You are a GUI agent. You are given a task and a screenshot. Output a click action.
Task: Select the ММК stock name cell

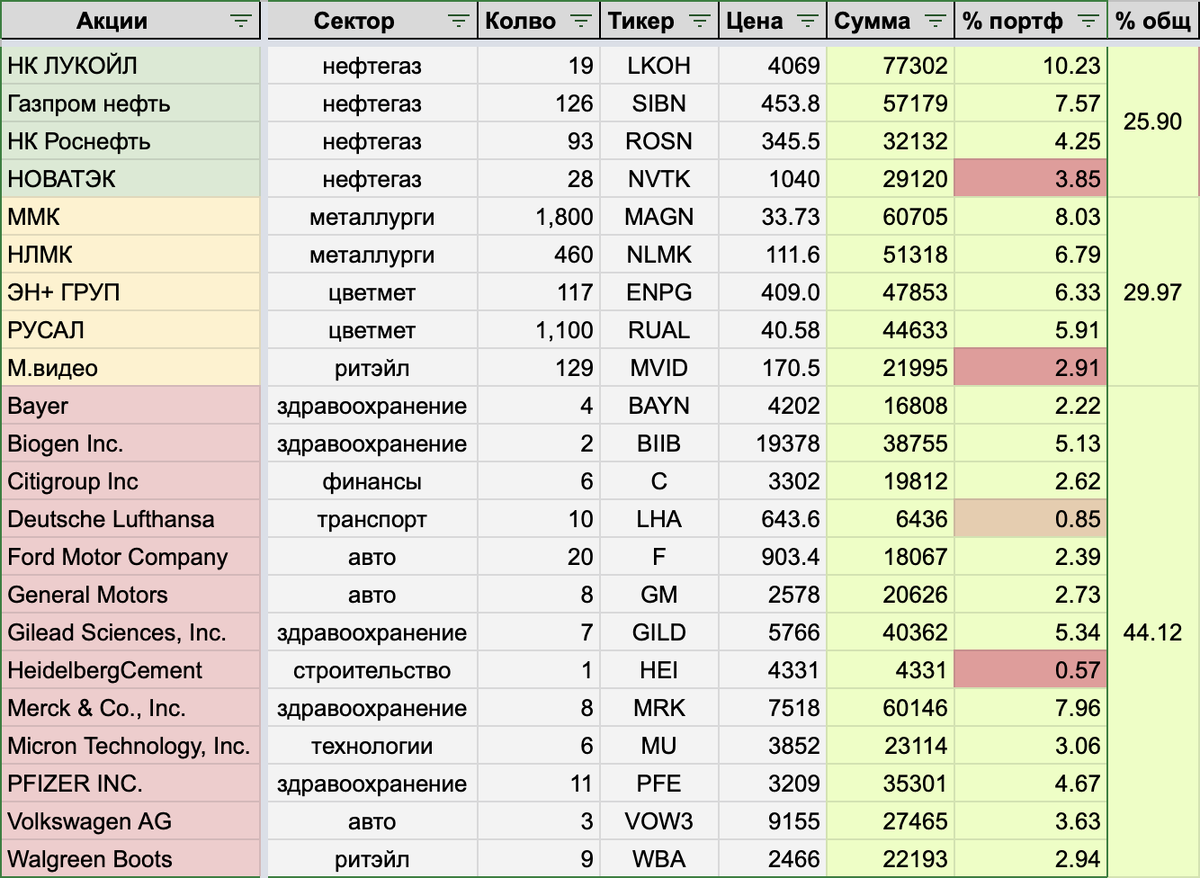(131, 217)
